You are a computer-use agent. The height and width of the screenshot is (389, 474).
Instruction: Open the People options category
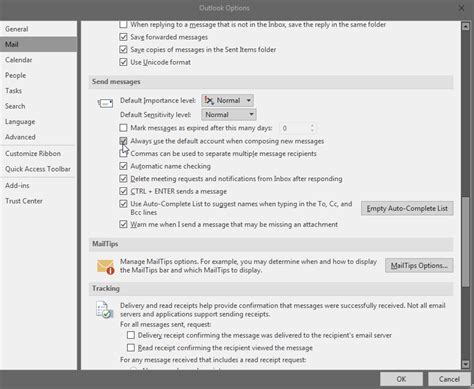click(38, 75)
